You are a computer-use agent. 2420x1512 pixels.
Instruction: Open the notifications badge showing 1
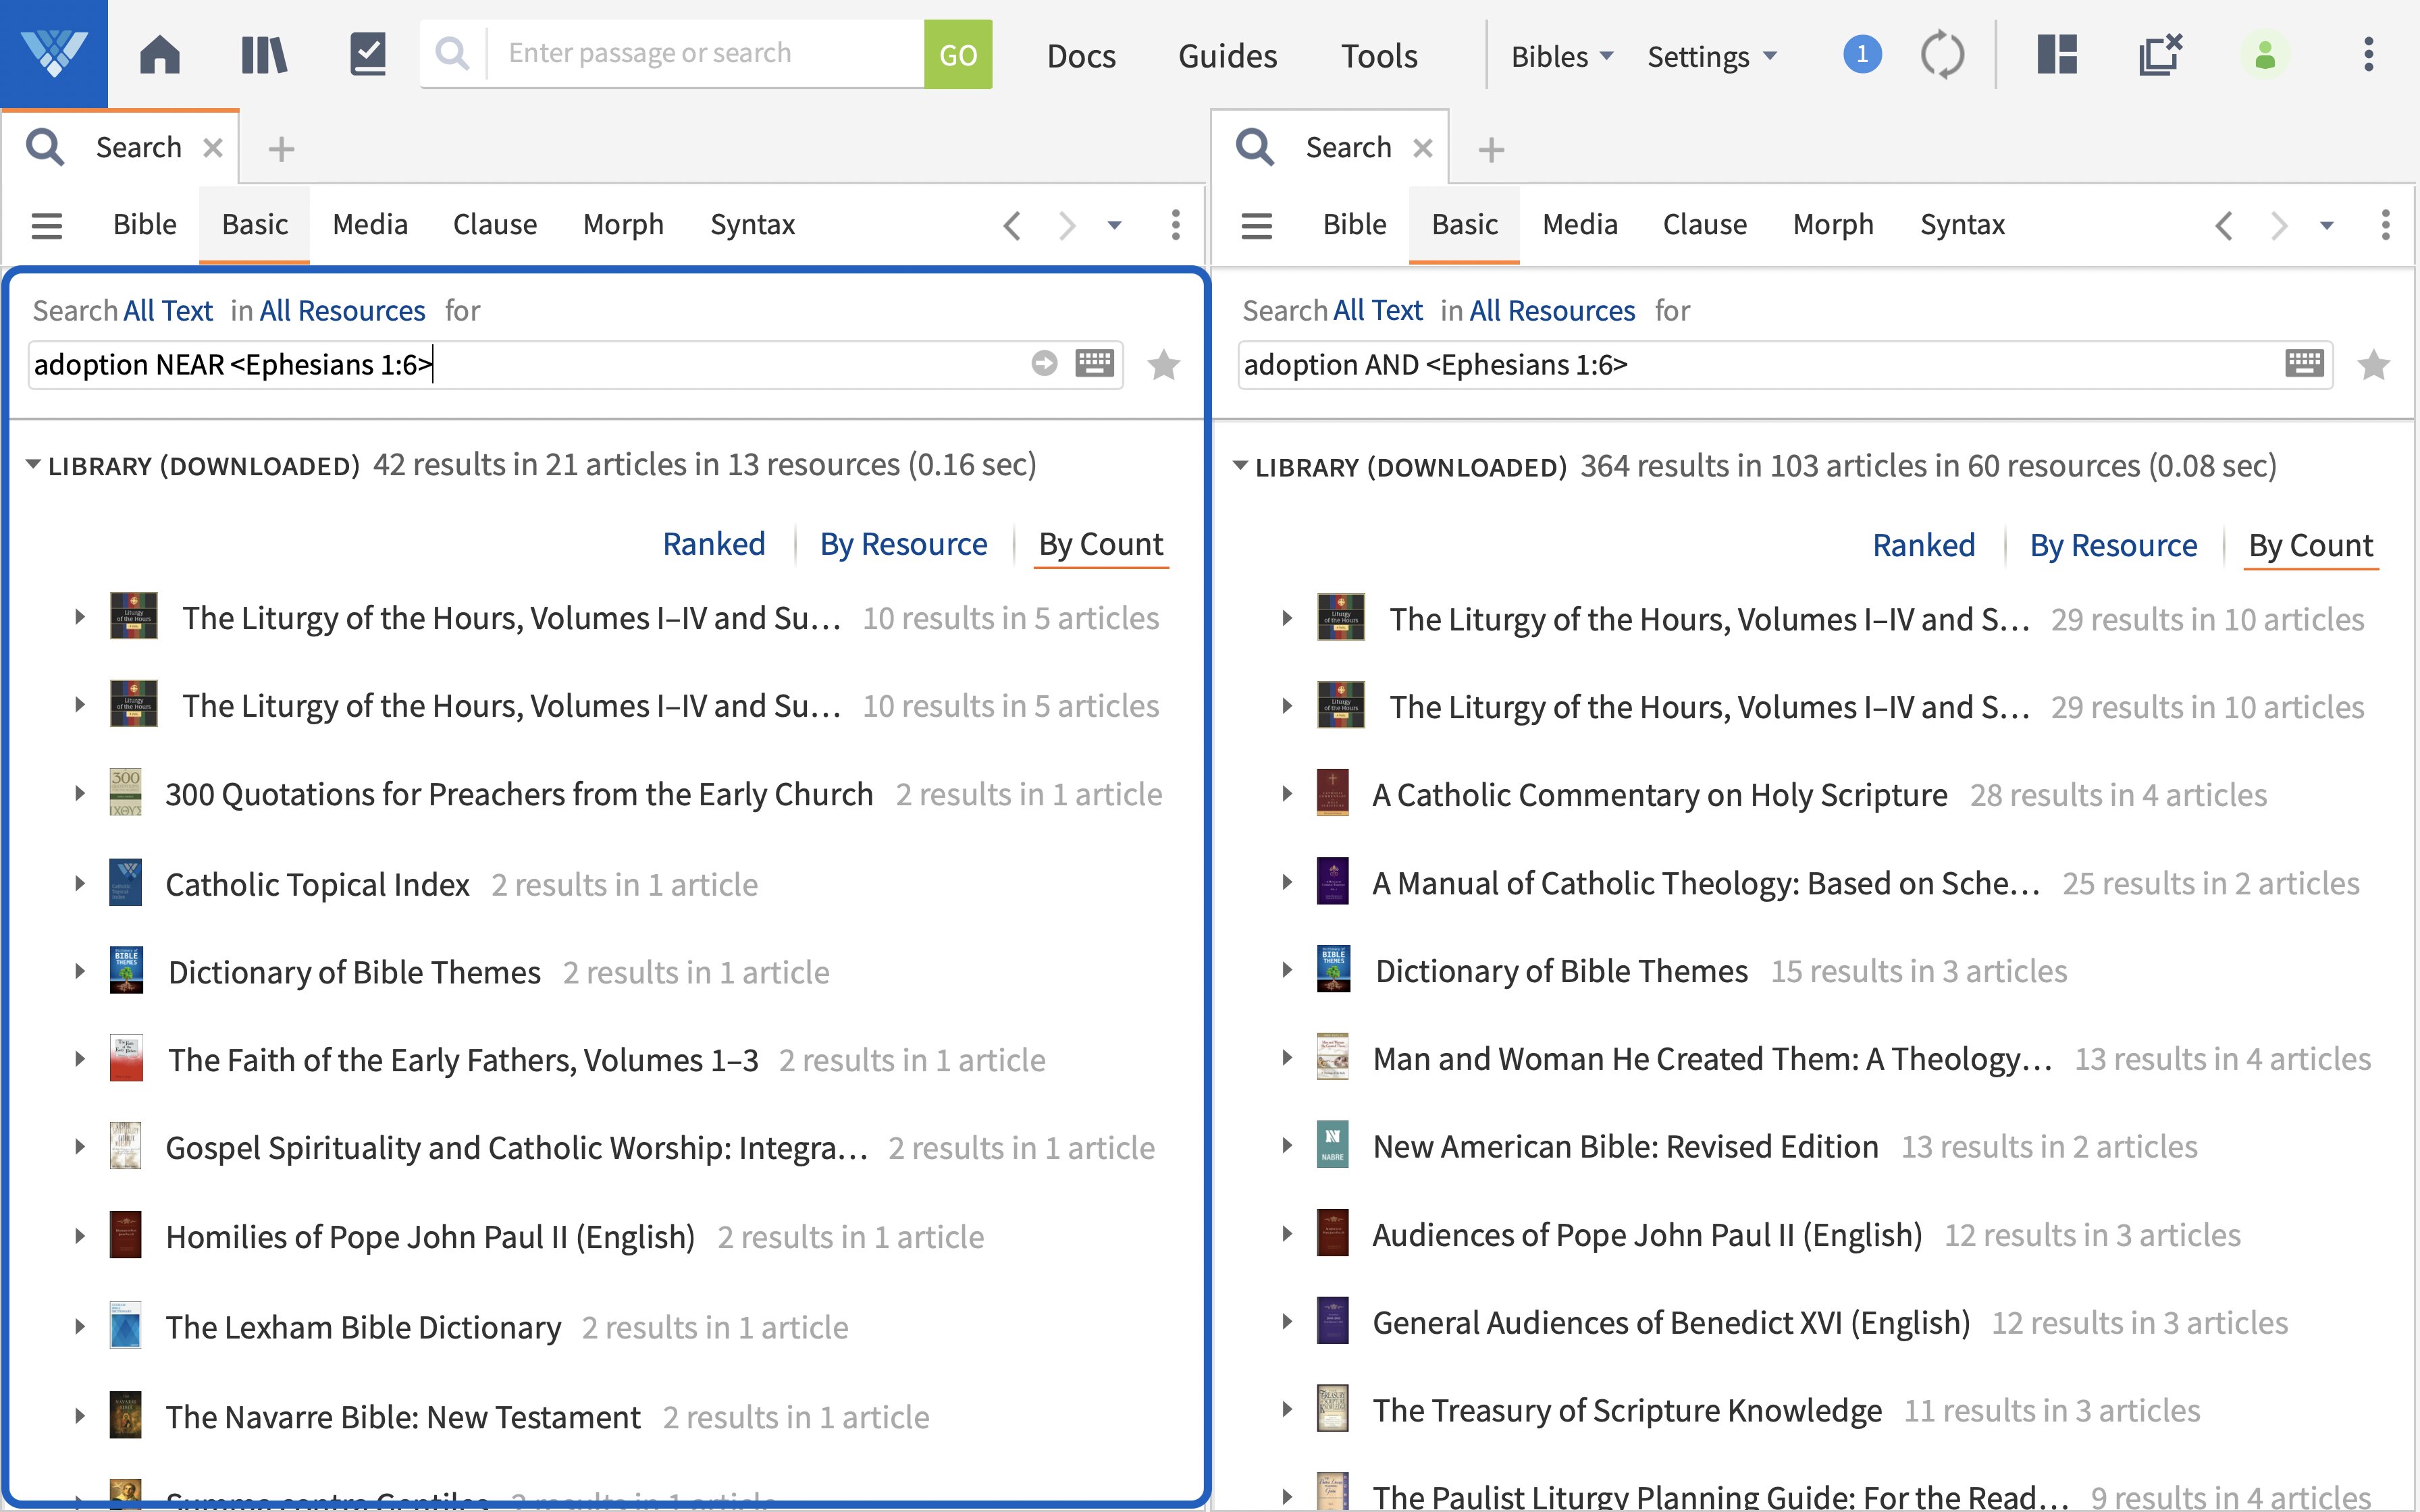1862,54
